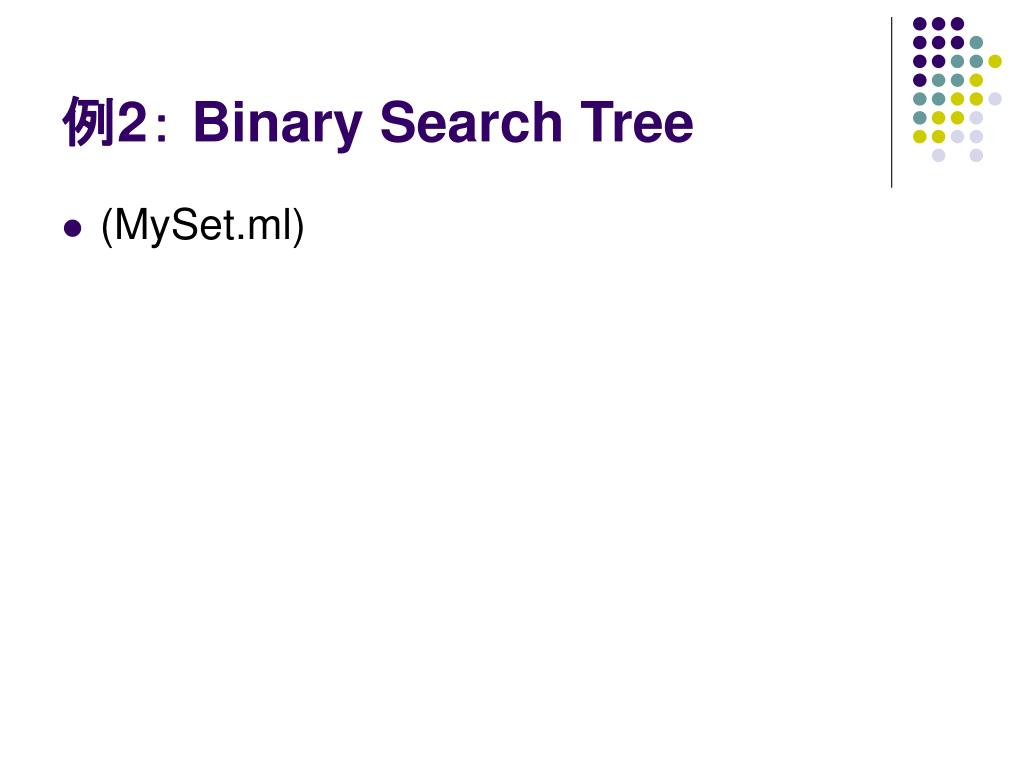Select the word Tree in the title

(x=637, y=122)
